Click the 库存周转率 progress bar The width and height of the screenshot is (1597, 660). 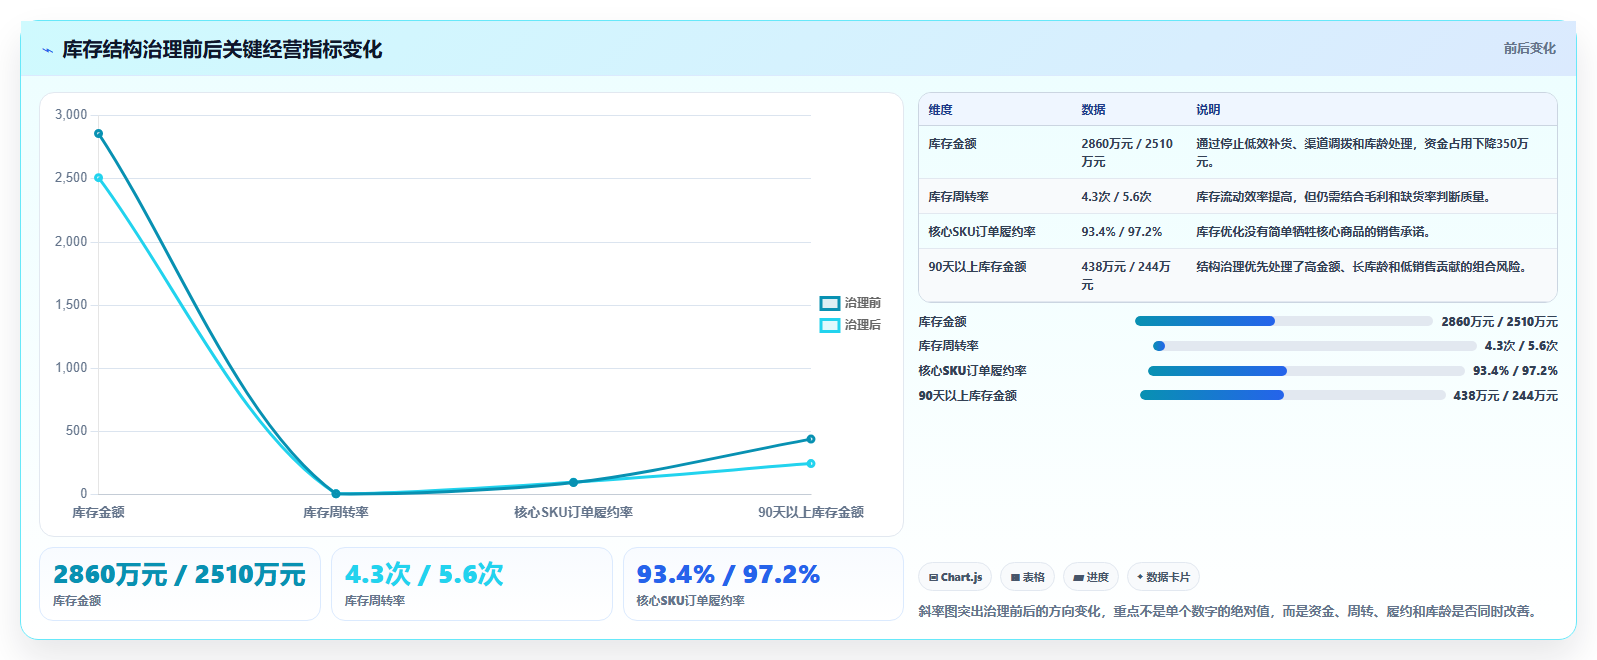tap(1314, 346)
